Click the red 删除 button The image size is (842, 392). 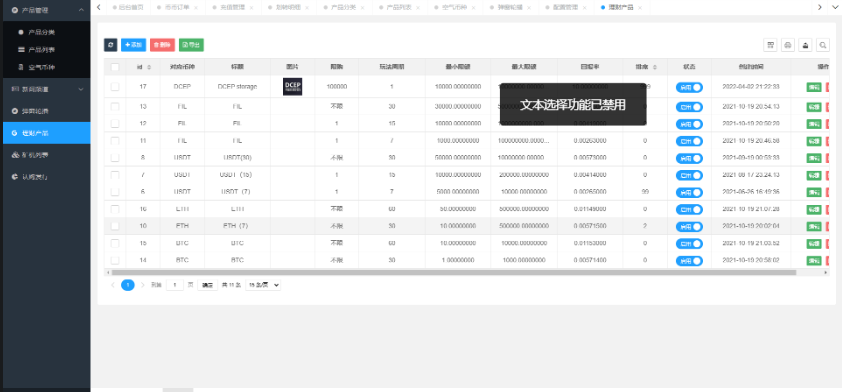(x=162, y=45)
